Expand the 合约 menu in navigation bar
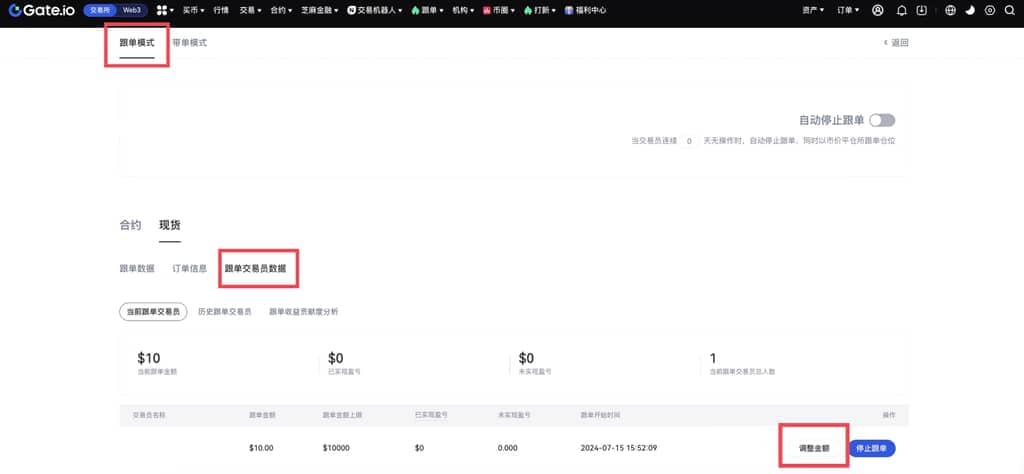Screen dimensions: 1024x474 point(281,10)
